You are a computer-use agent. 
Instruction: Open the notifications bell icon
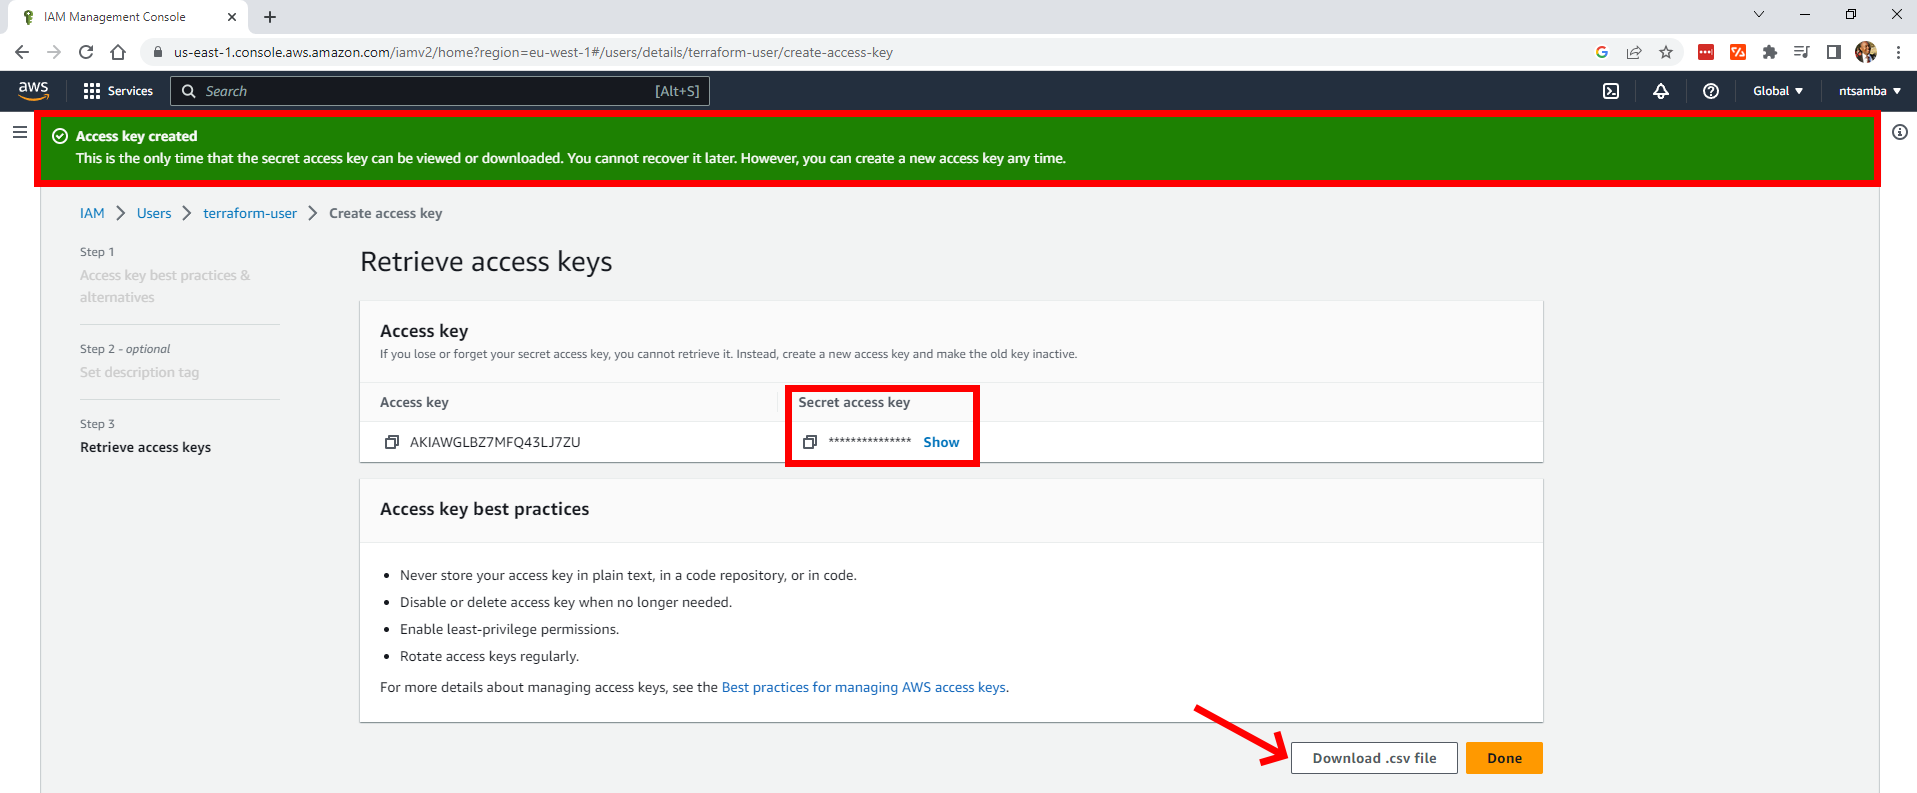[x=1660, y=91]
